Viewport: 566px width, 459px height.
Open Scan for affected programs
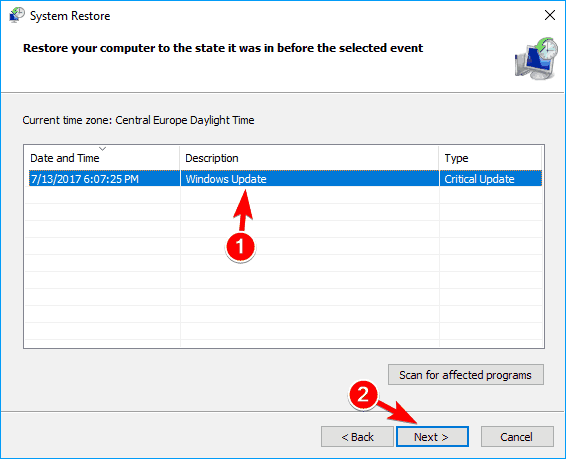(x=466, y=375)
